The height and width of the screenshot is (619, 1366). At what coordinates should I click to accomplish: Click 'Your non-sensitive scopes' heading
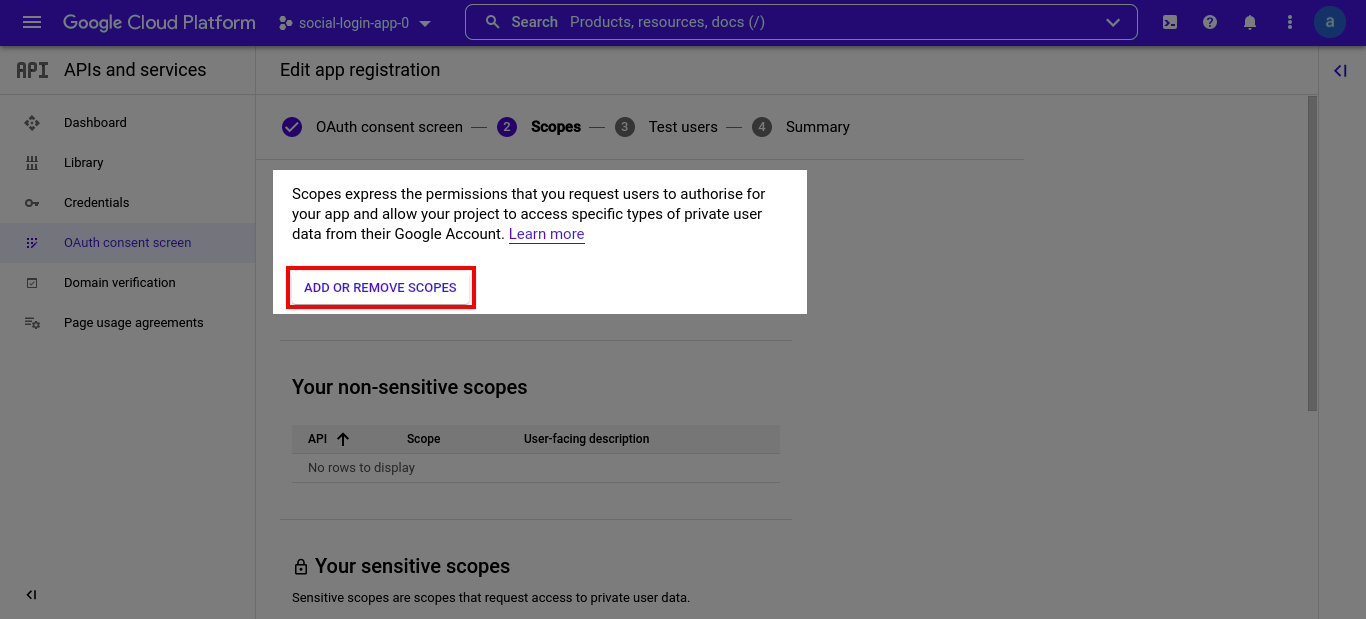[x=409, y=387]
